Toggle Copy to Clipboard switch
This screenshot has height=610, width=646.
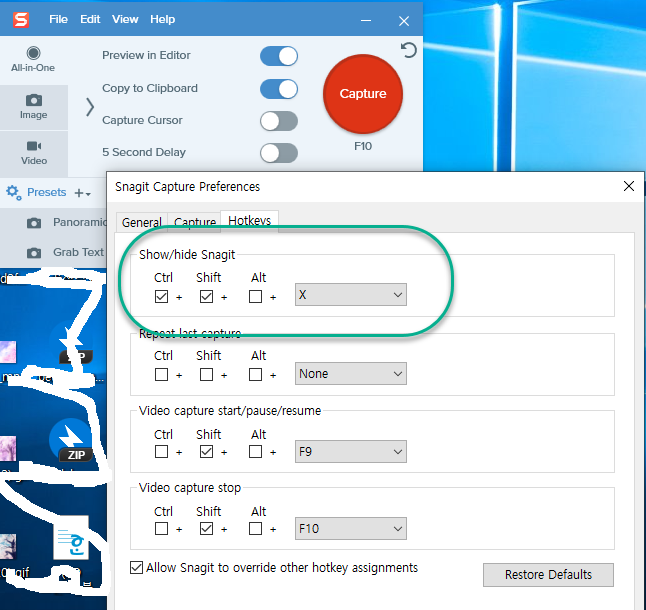tap(279, 89)
